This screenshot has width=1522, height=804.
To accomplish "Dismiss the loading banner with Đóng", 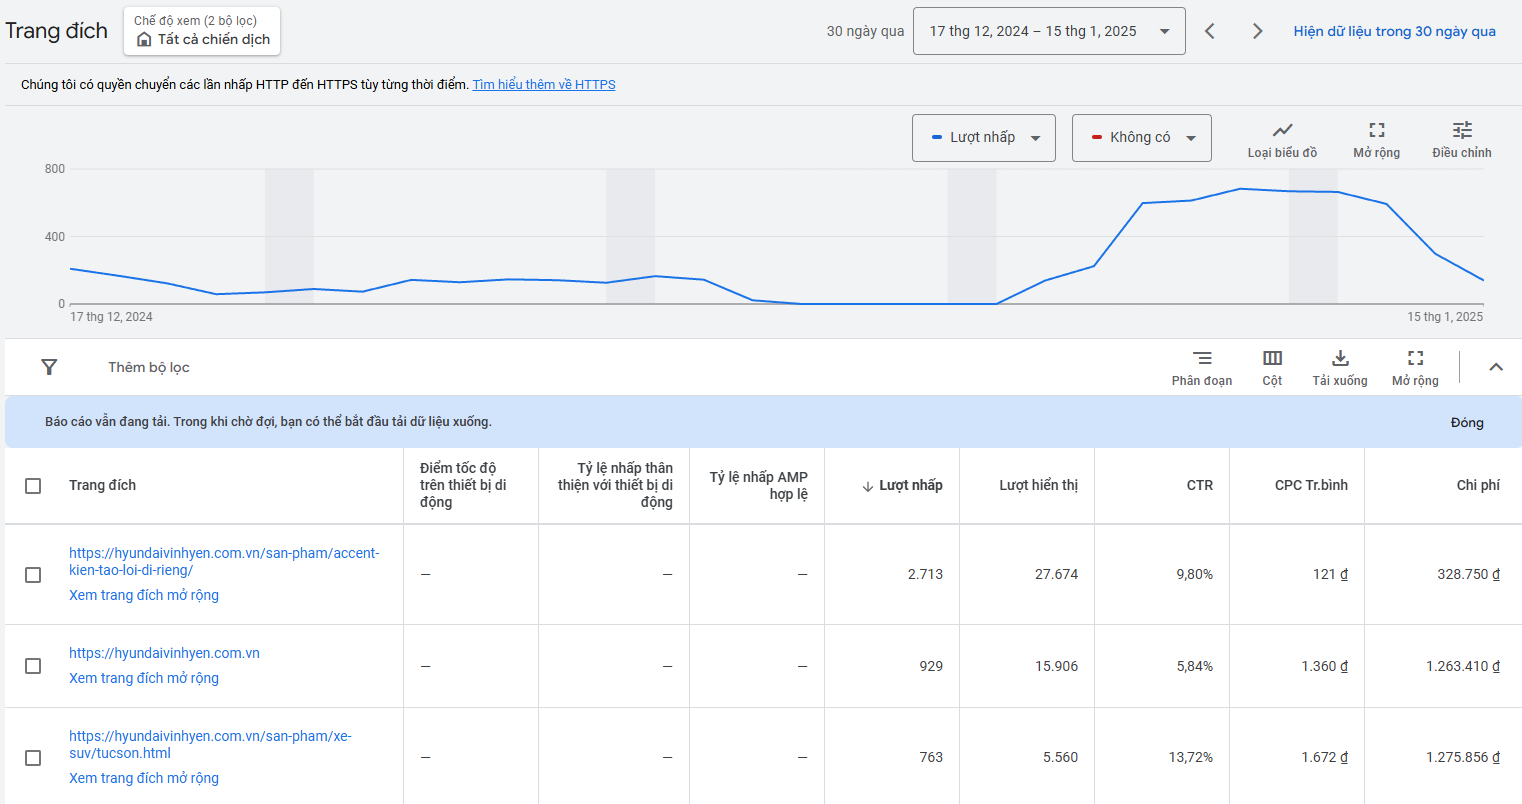I will (x=1466, y=423).
